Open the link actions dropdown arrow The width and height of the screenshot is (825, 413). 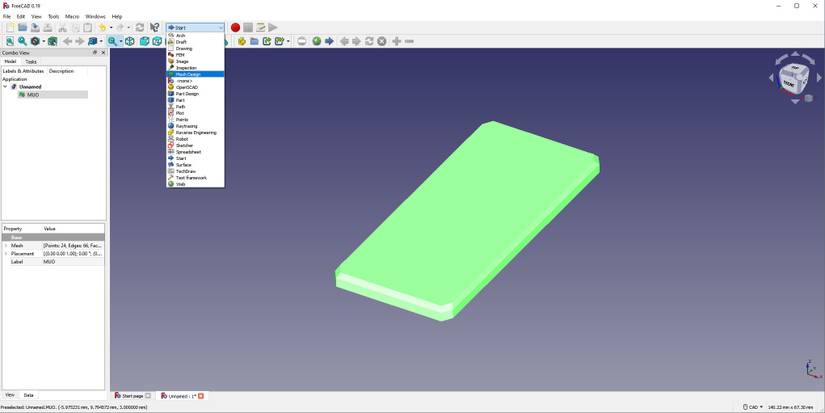[x=288, y=41]
